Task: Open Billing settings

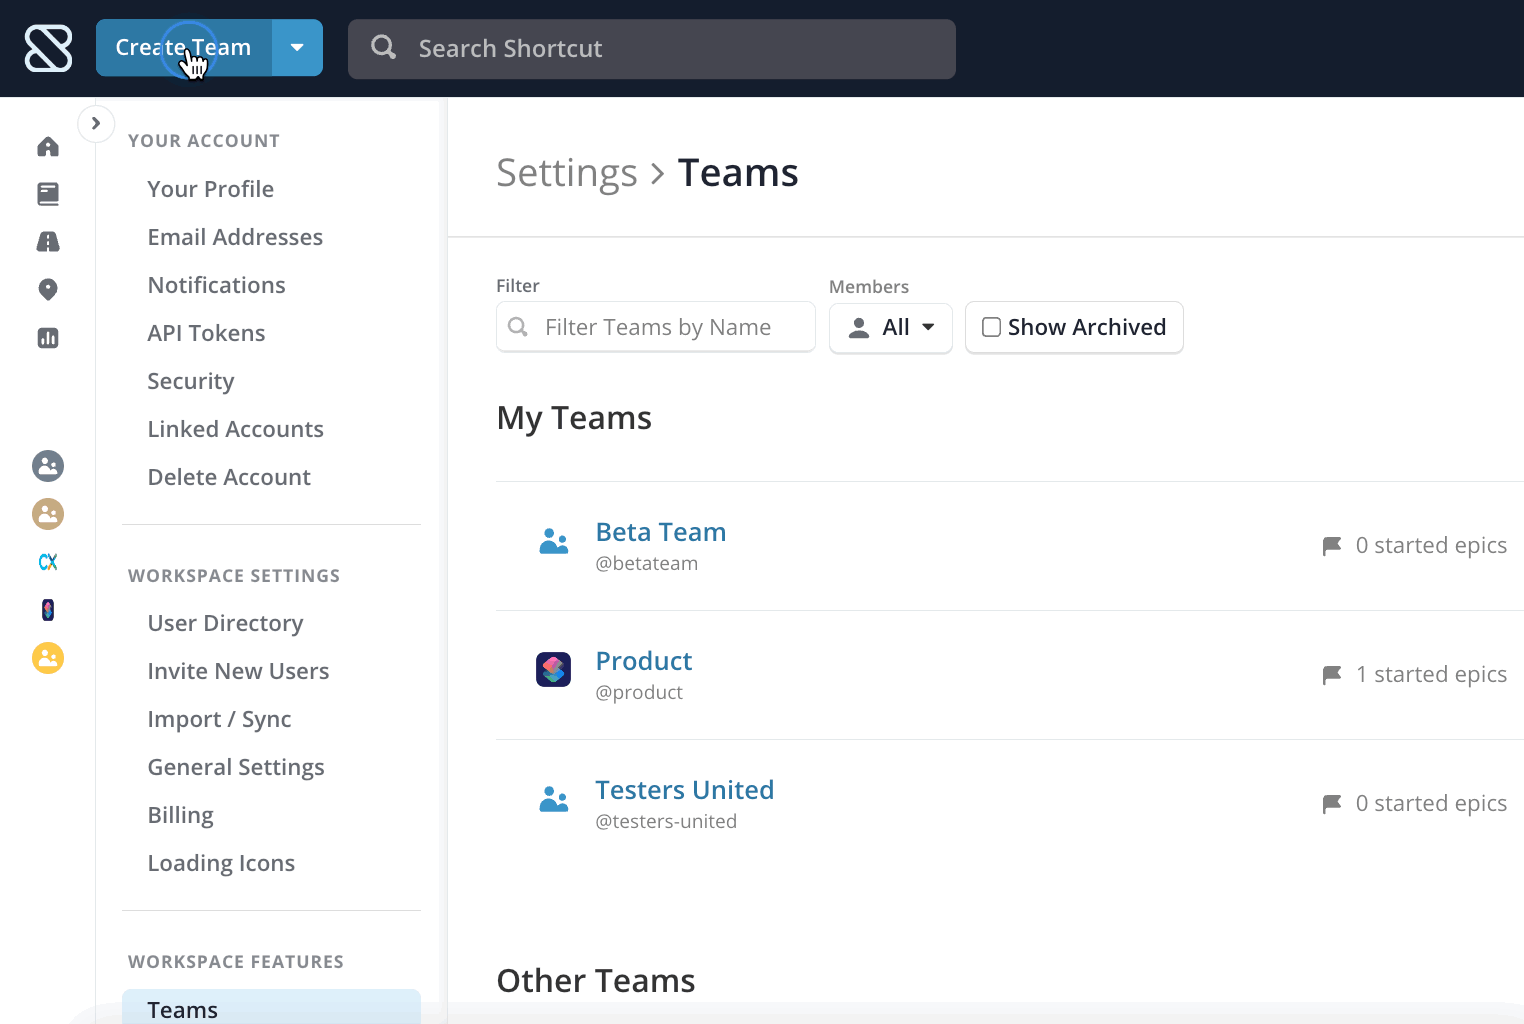Action: 180,815
